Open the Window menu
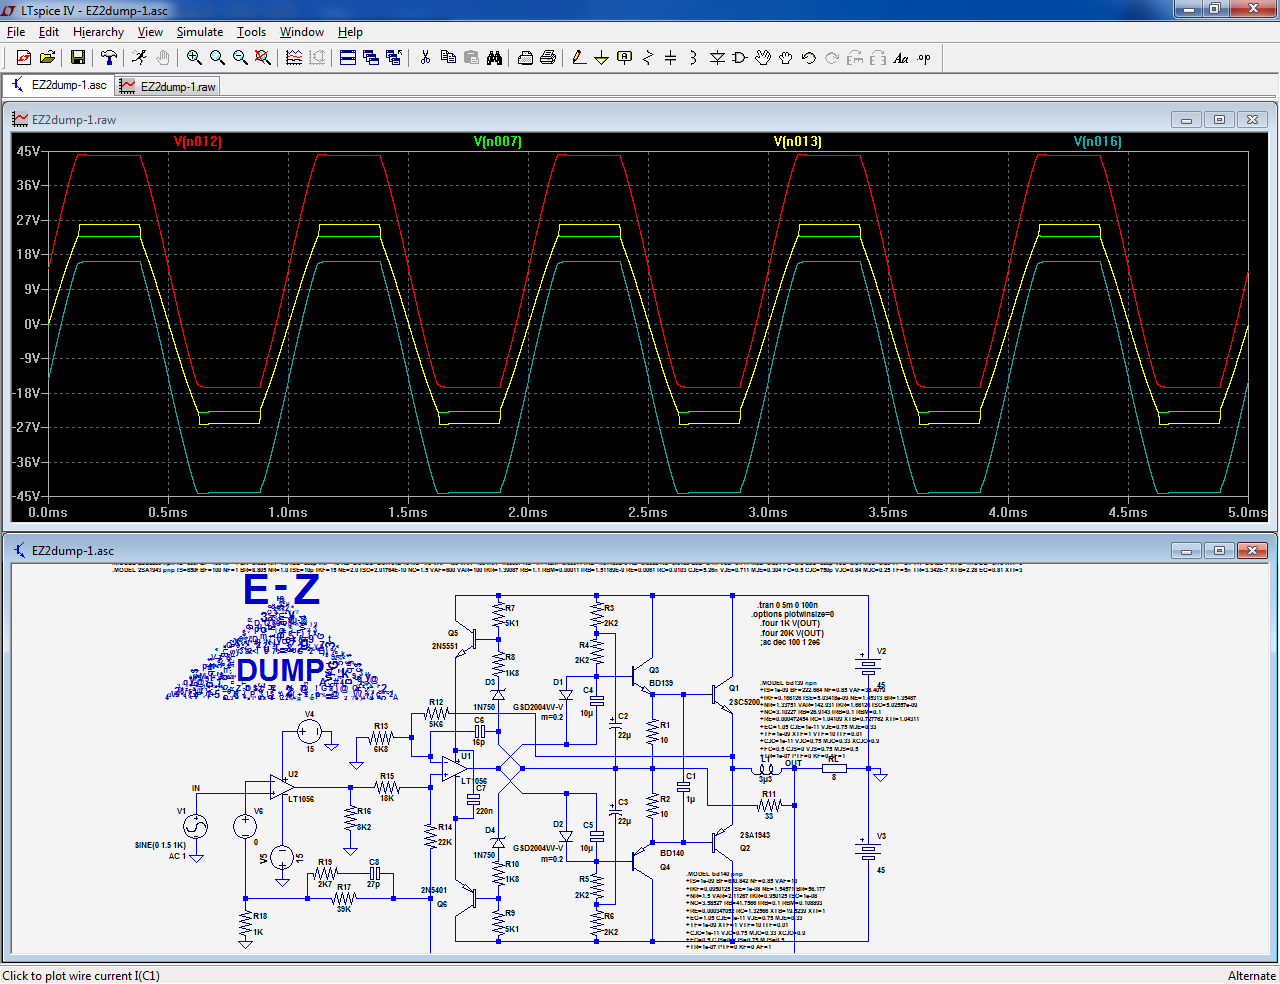The image size is (1280, 984). tap(302, 32)
